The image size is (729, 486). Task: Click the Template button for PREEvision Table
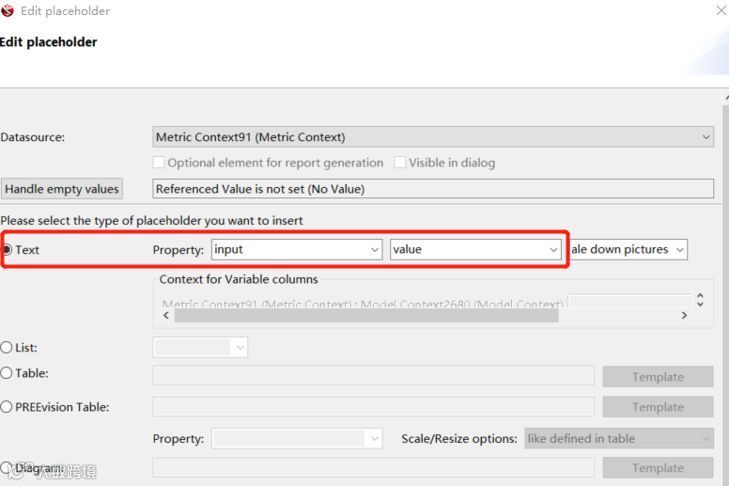pyautogui.click(x=657, y=407)
